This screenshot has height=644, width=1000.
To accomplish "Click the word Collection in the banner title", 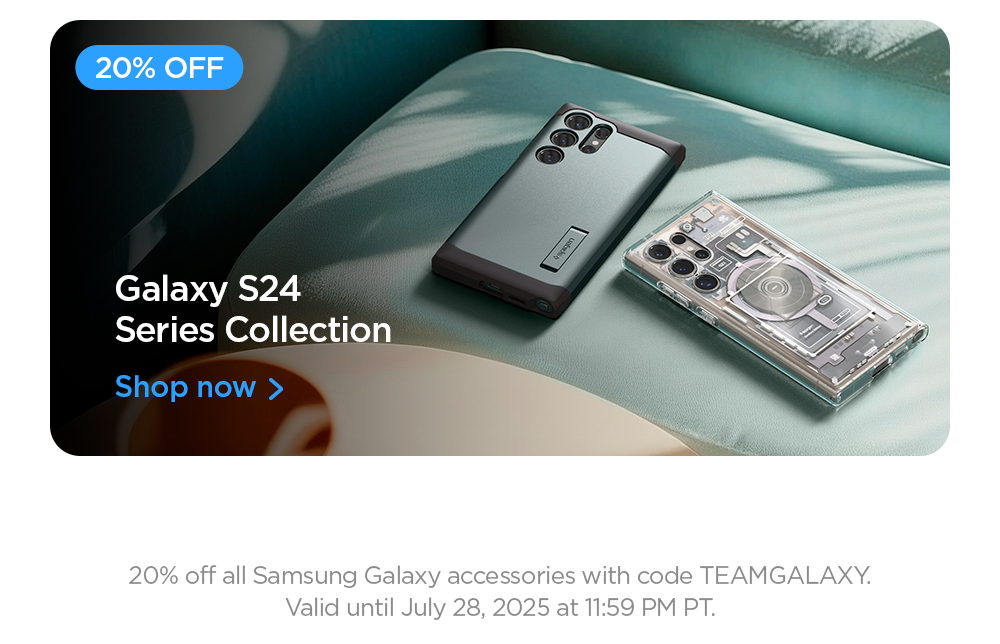I will pyautogui.click(x=308, y=330).
